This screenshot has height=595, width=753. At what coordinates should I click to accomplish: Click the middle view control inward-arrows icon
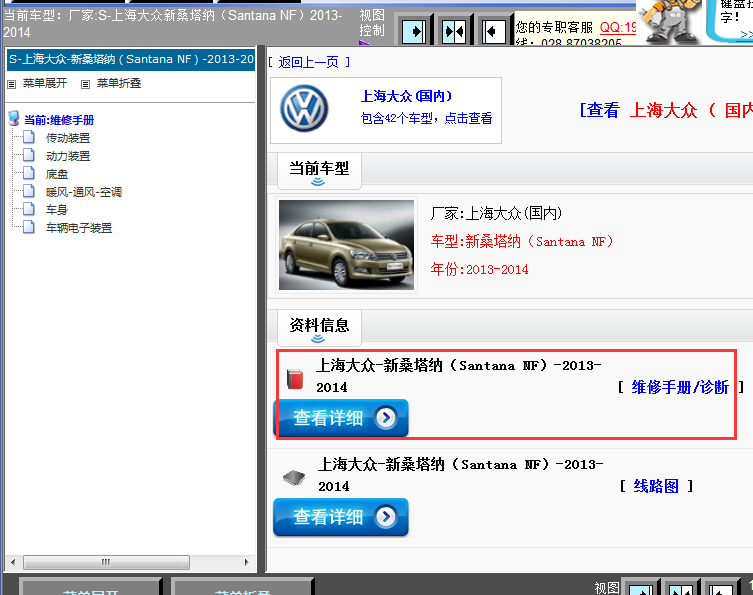454,32
